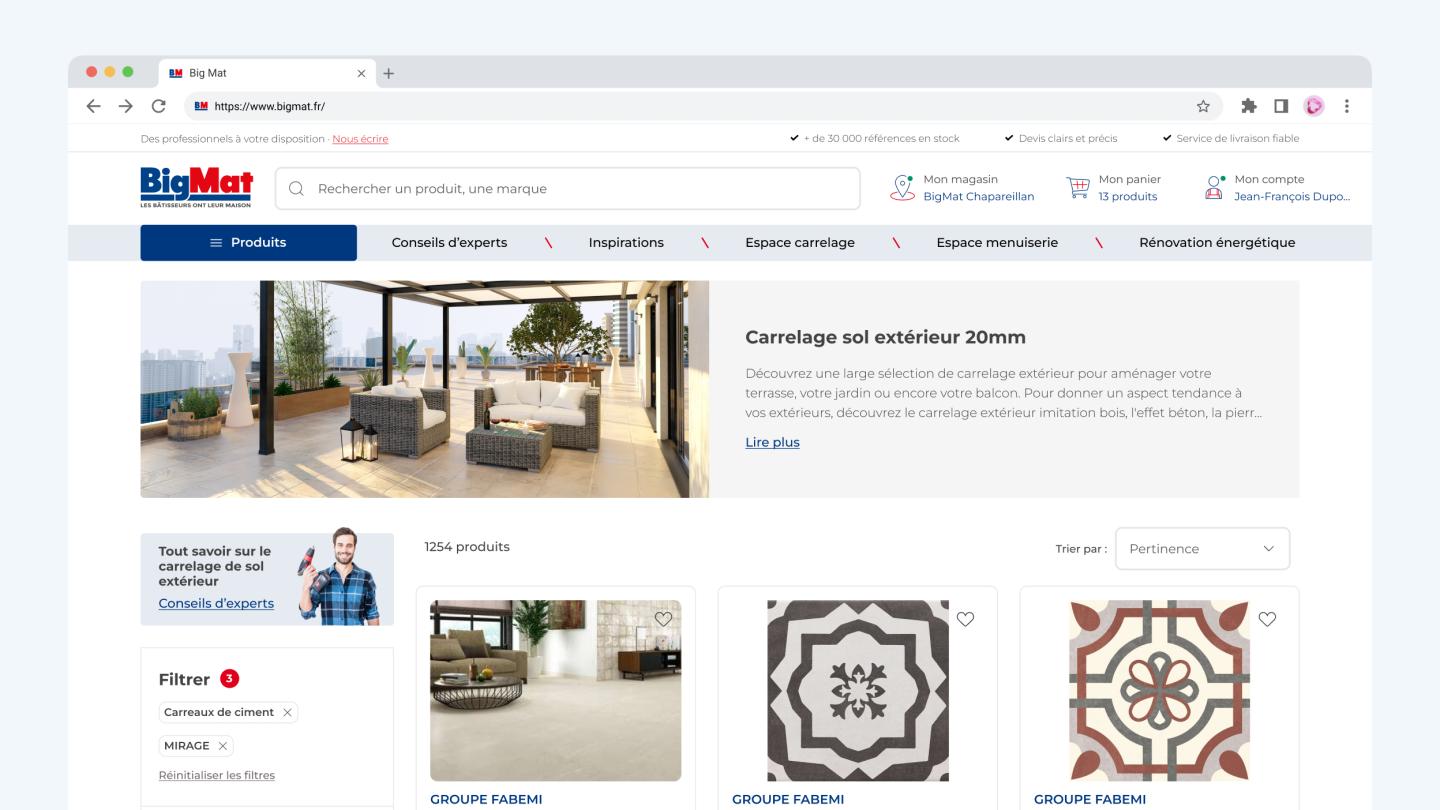Click the red filter count badge 3
This screenshot has height=810, width=1440.
click(229, 679)
